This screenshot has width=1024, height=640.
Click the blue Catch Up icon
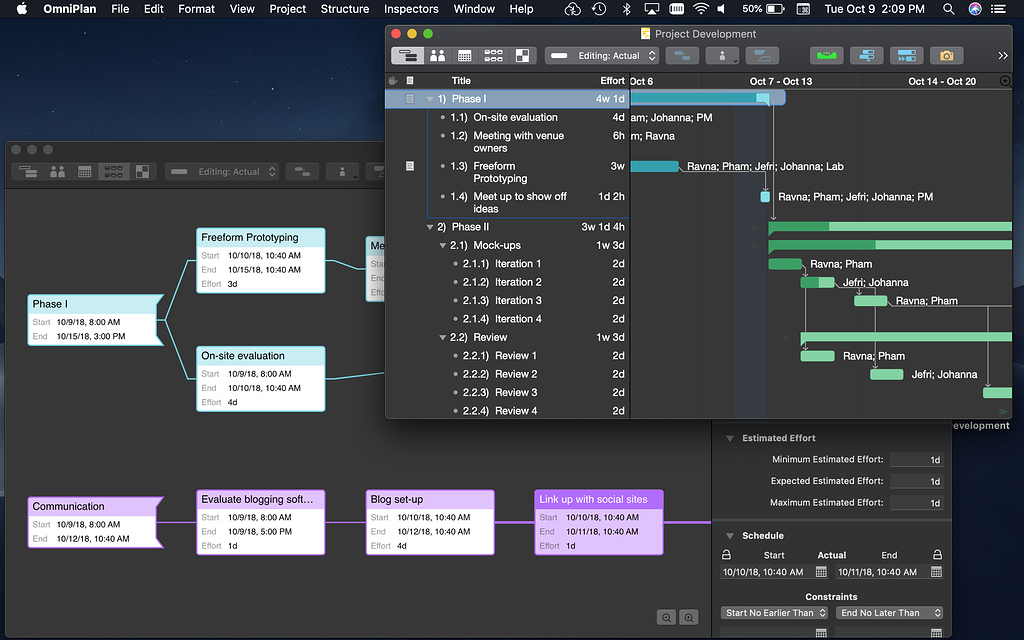[906, 56]
